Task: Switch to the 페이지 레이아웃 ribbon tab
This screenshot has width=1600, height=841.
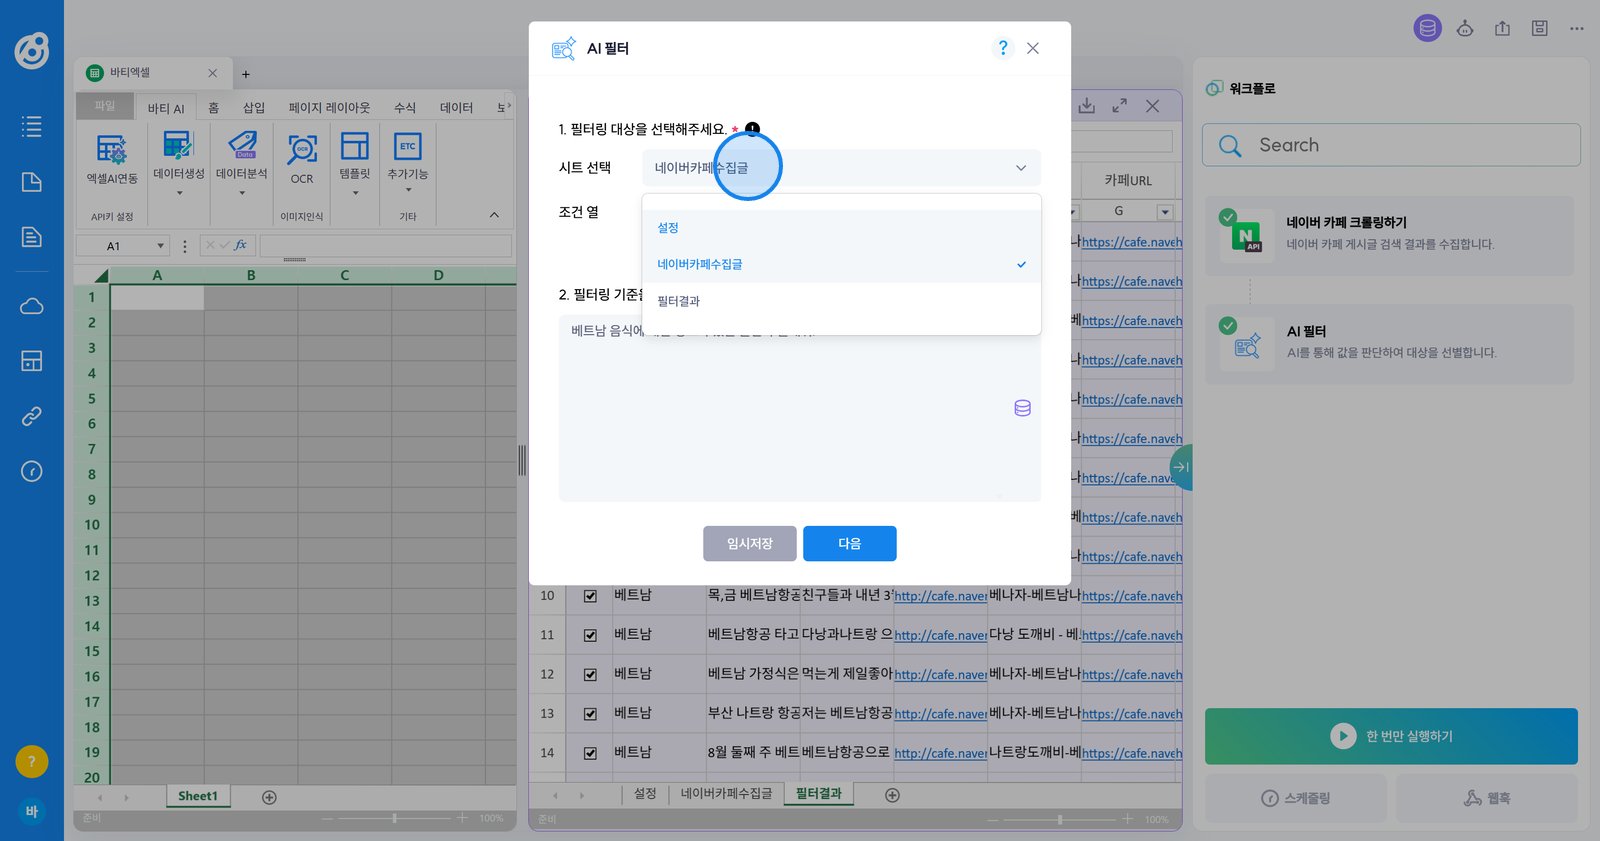Action: point(329,108)
